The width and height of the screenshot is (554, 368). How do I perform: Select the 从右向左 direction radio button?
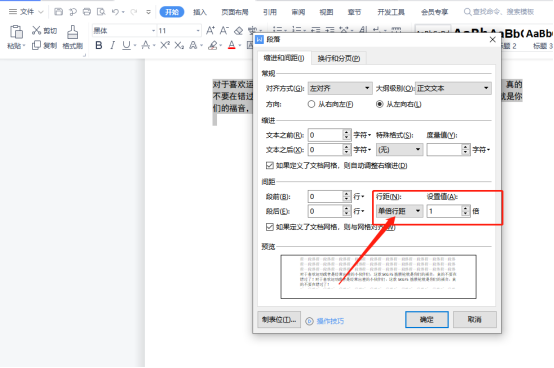(311, 104)
